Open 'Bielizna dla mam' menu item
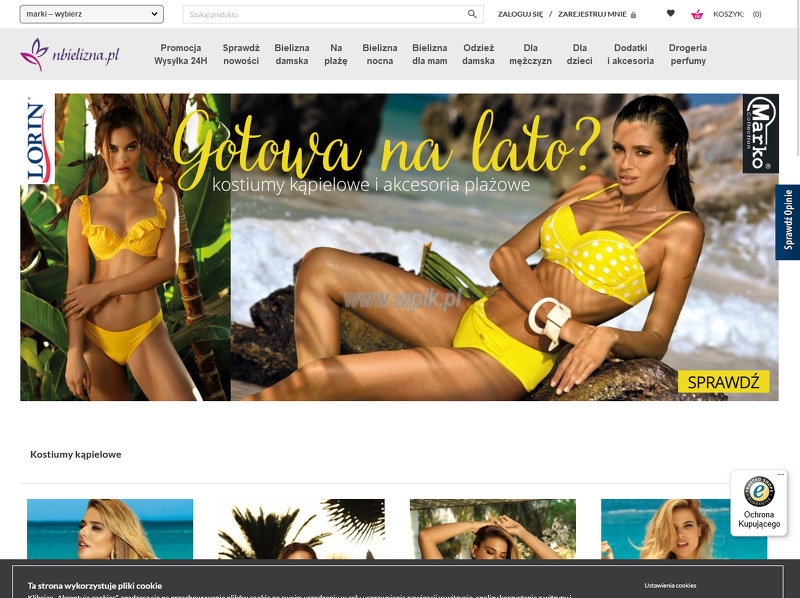This screenshot has height=598, width=800. click(x=430, y=54)
